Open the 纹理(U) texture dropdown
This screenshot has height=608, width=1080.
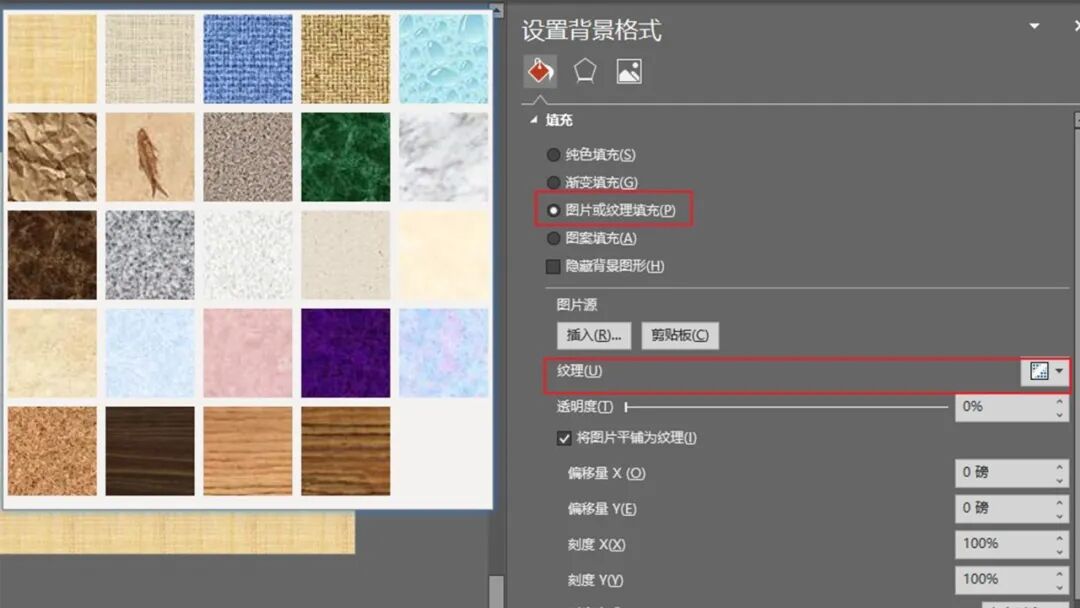[x=1046, y=371]
